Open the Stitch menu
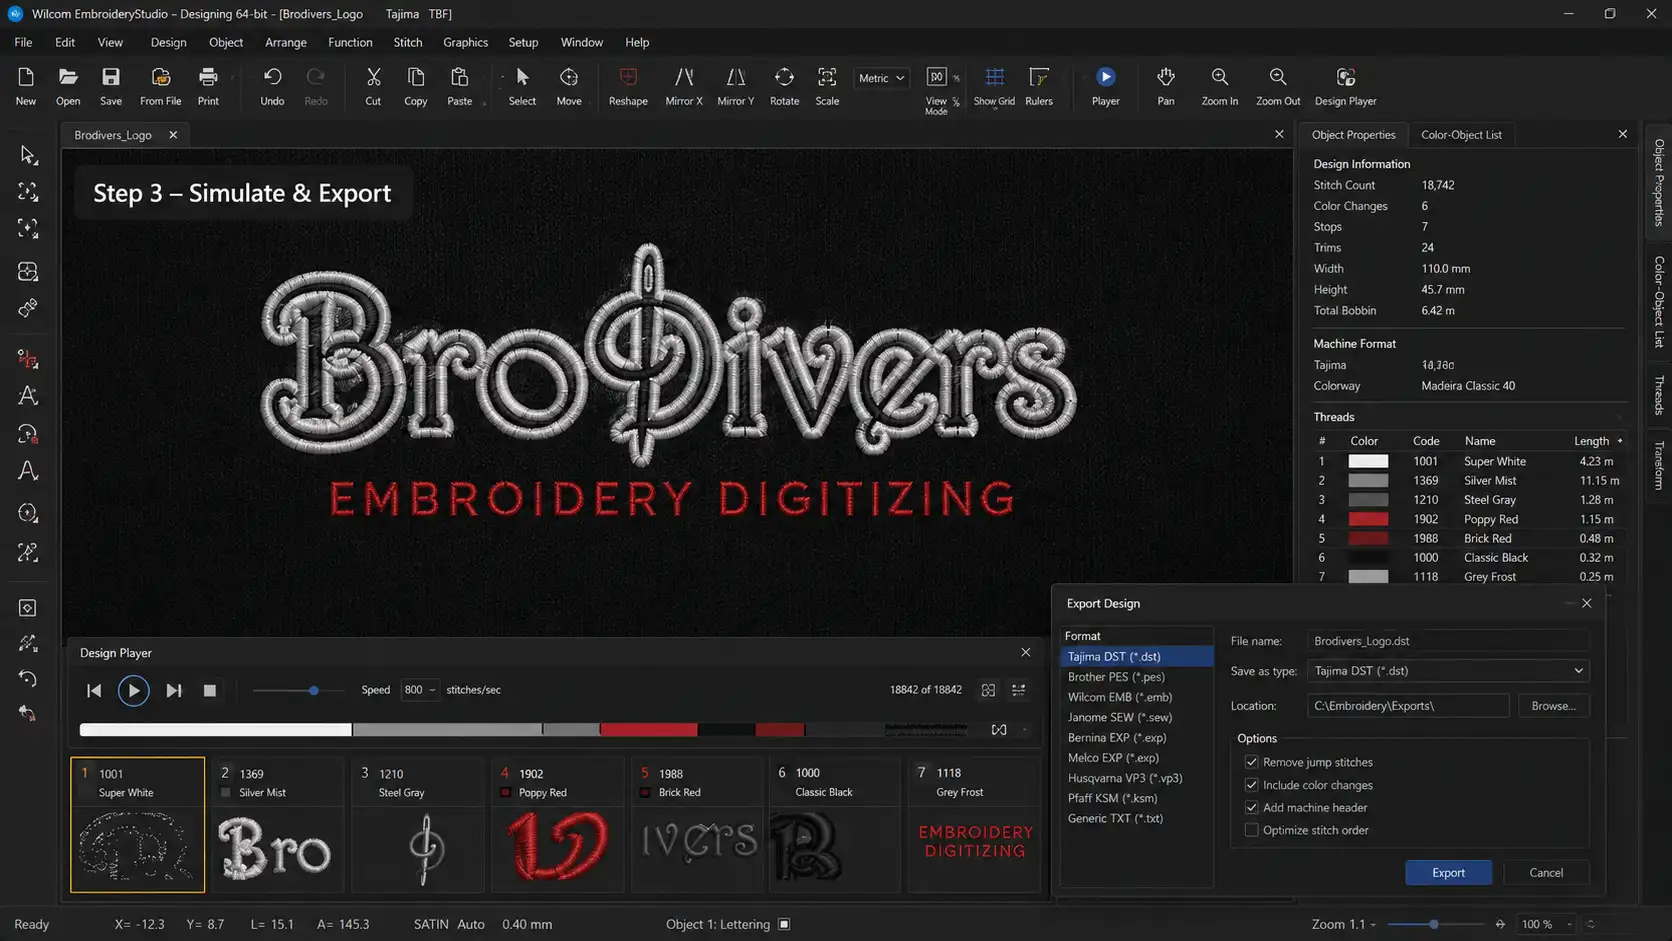1672x941 pixels. pos(408,42)
